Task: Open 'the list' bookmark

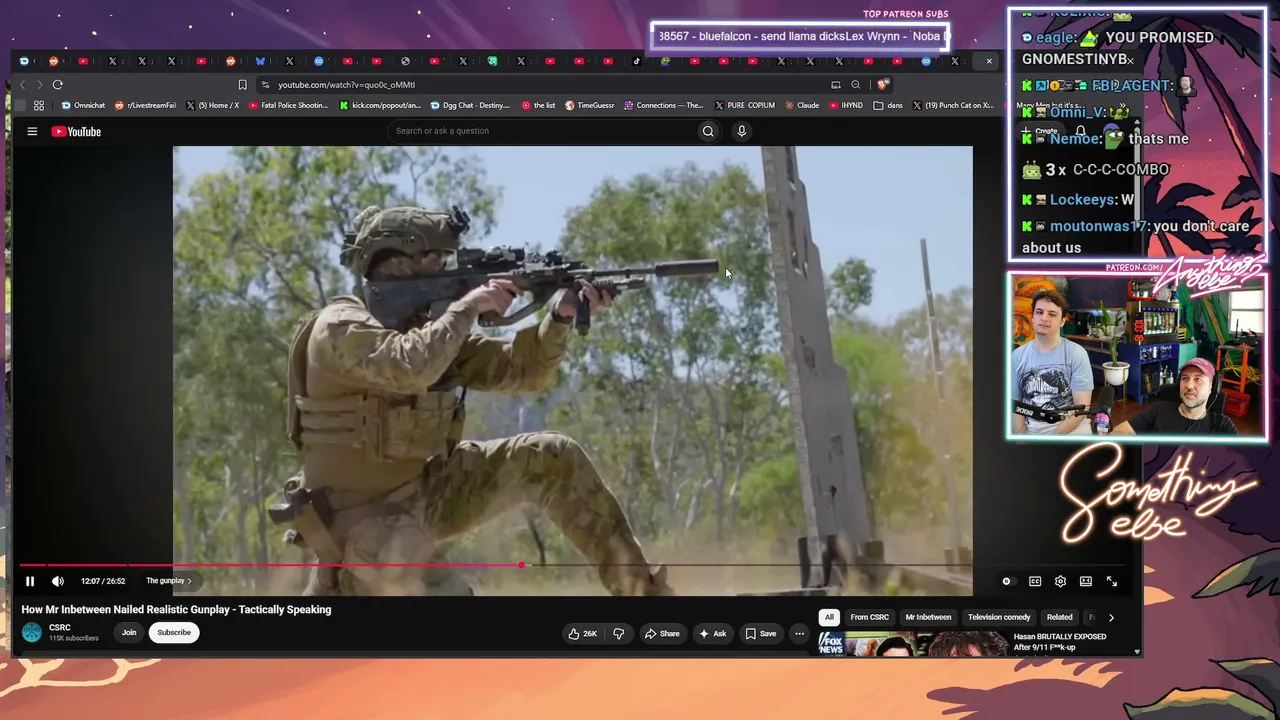Action: click(x=539, y=105)
